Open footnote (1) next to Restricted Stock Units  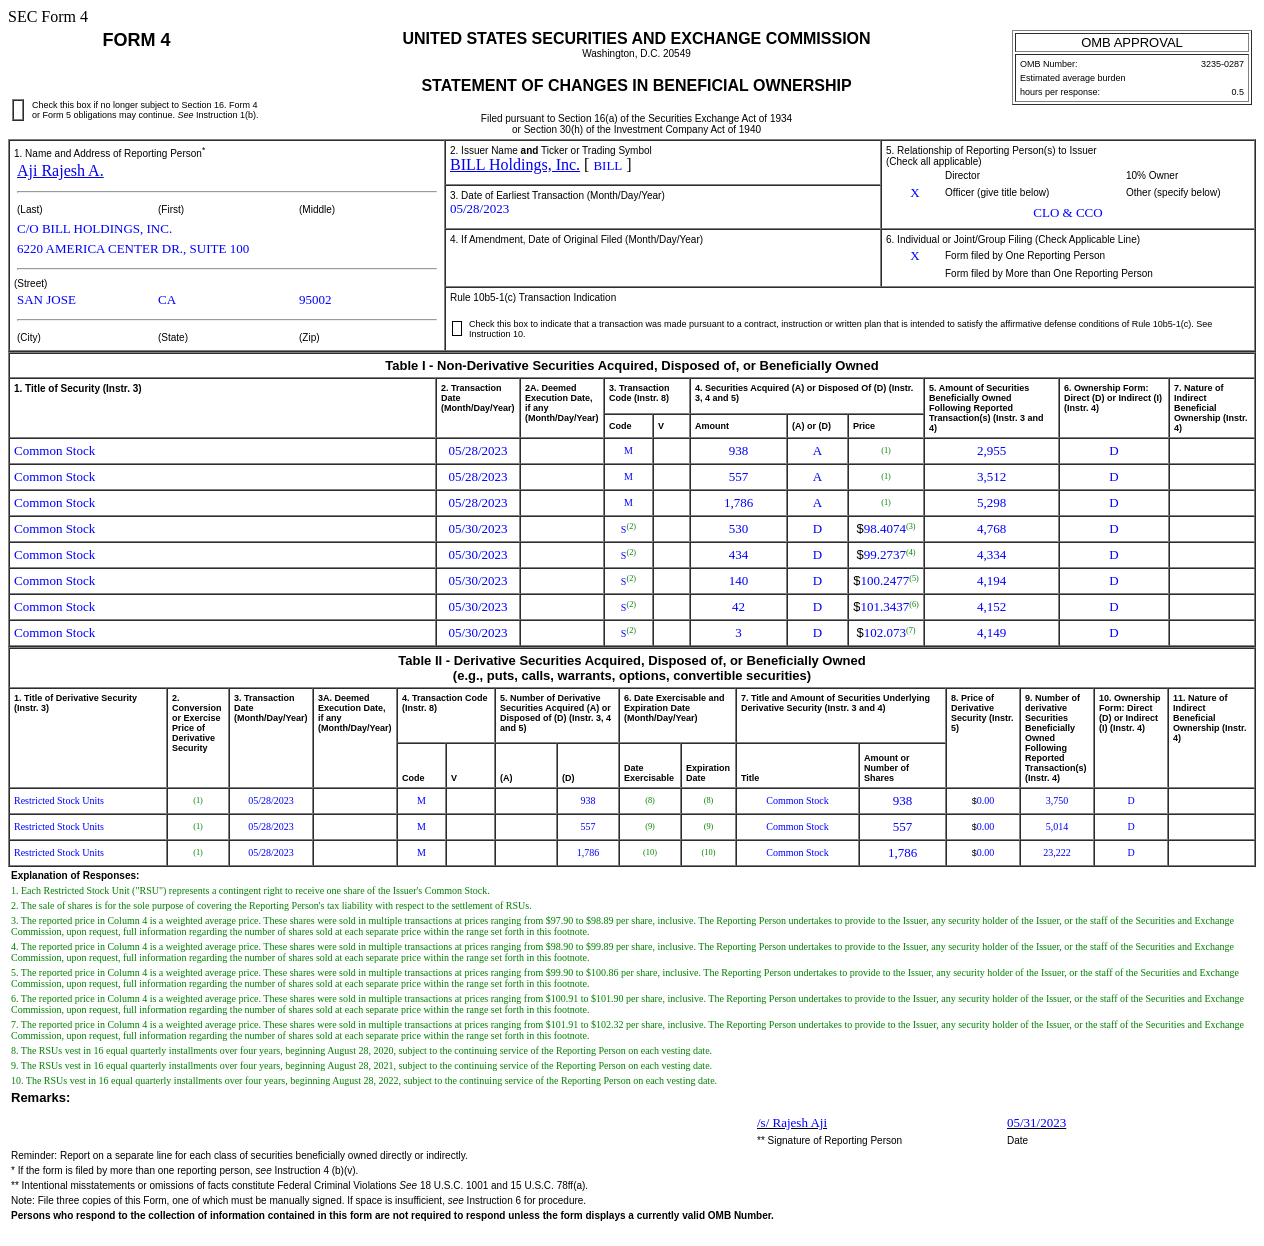tap(197, 800)
